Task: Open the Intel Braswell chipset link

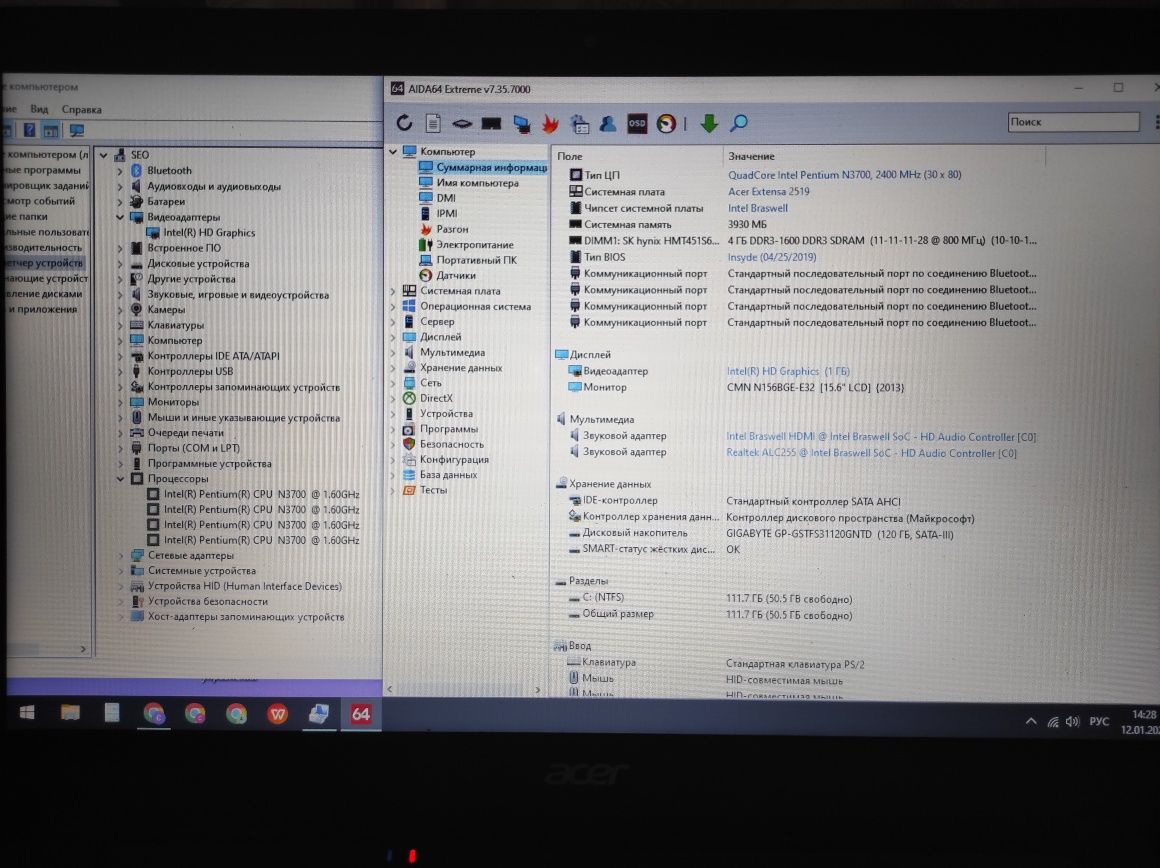Action: pyautogui.click(x=758, y=208)
